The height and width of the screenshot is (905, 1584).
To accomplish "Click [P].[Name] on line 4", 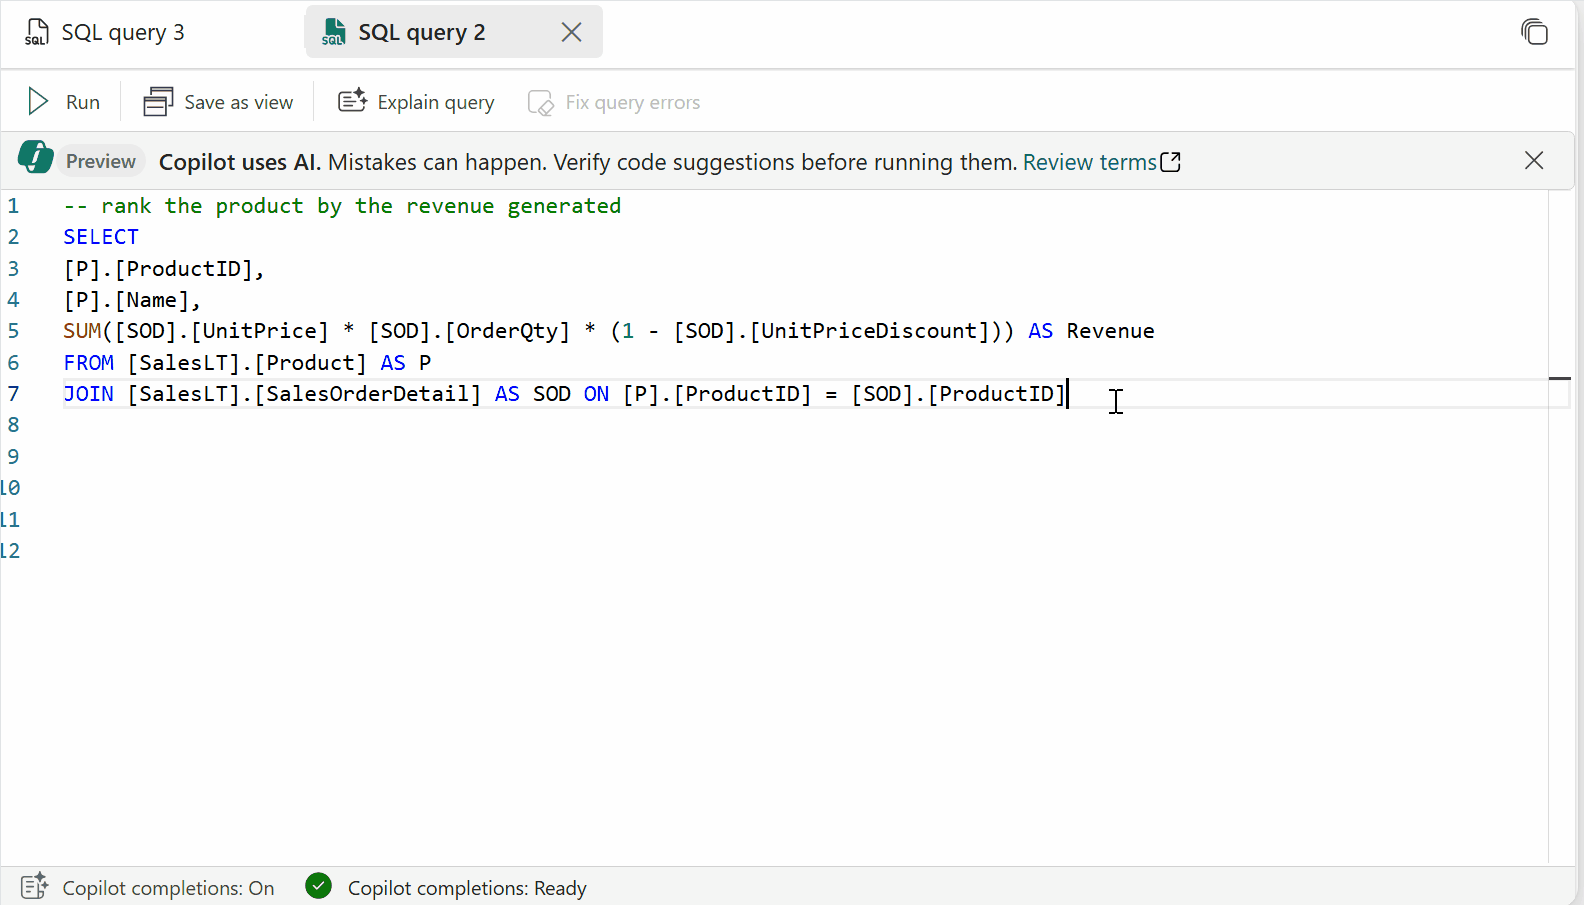I will click(x=126, y=300).
